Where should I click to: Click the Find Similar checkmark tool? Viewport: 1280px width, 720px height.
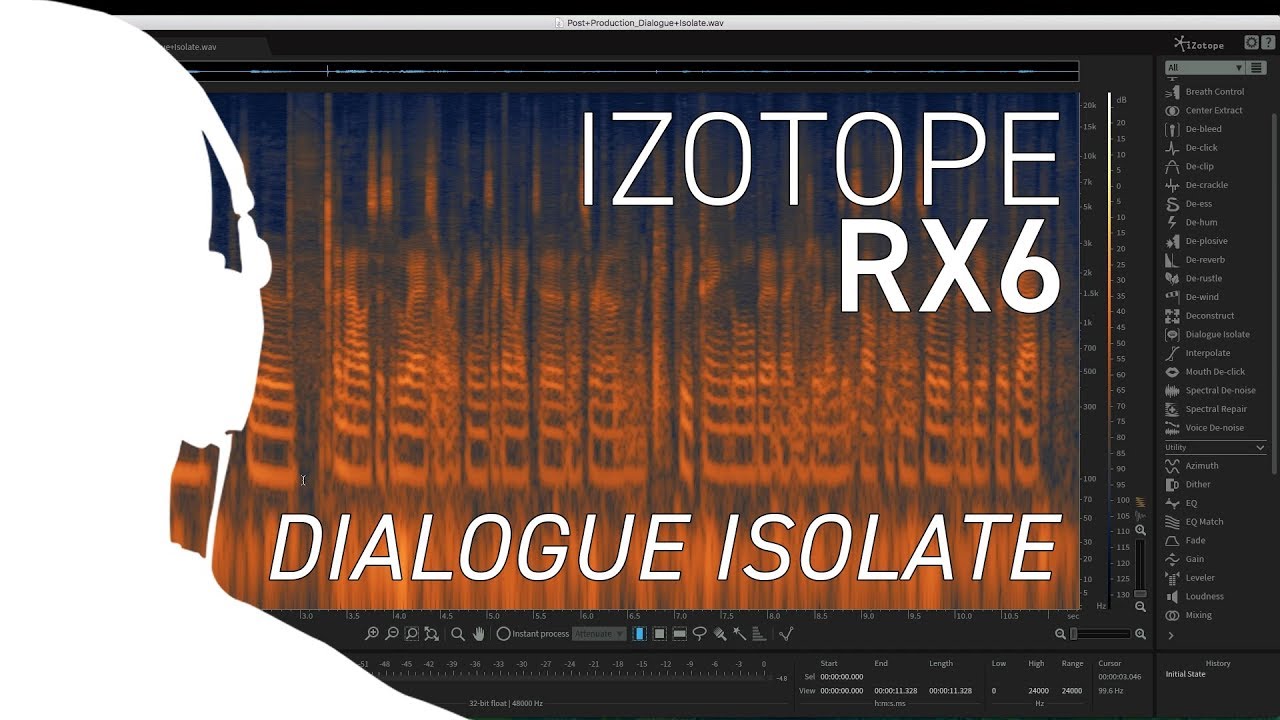coord(786,634)
